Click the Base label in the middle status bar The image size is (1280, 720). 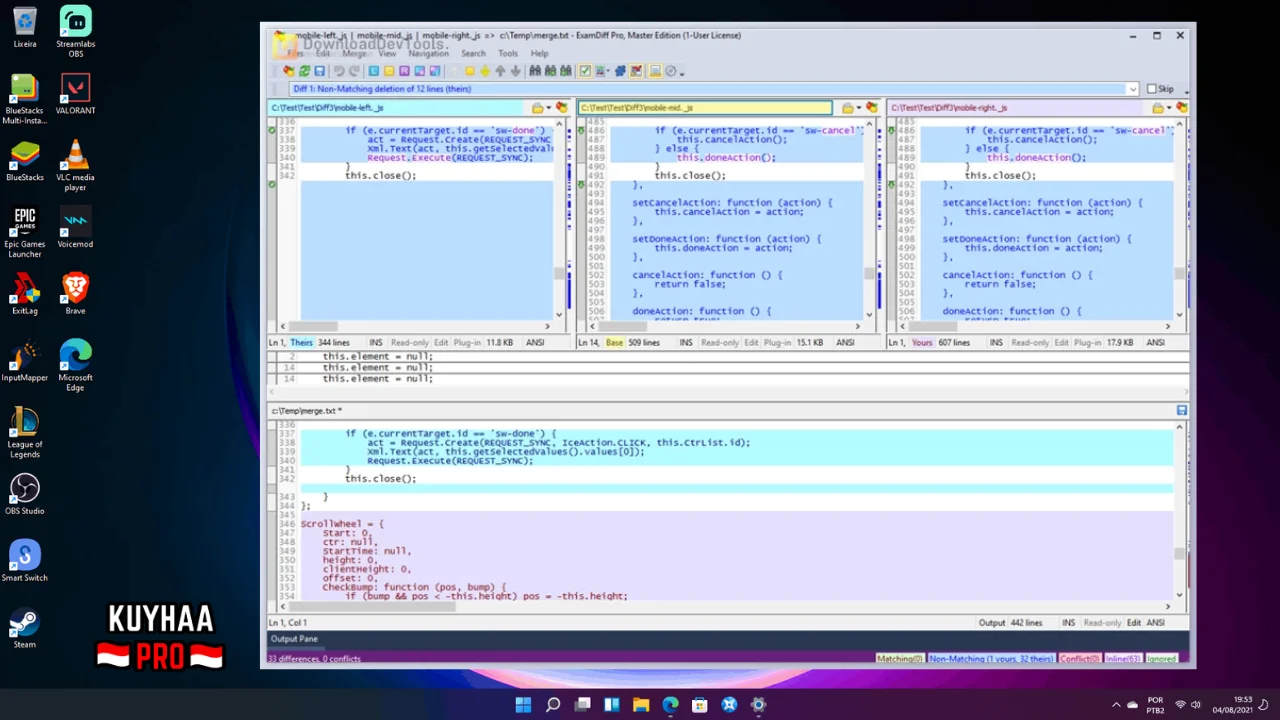(614, 343)
